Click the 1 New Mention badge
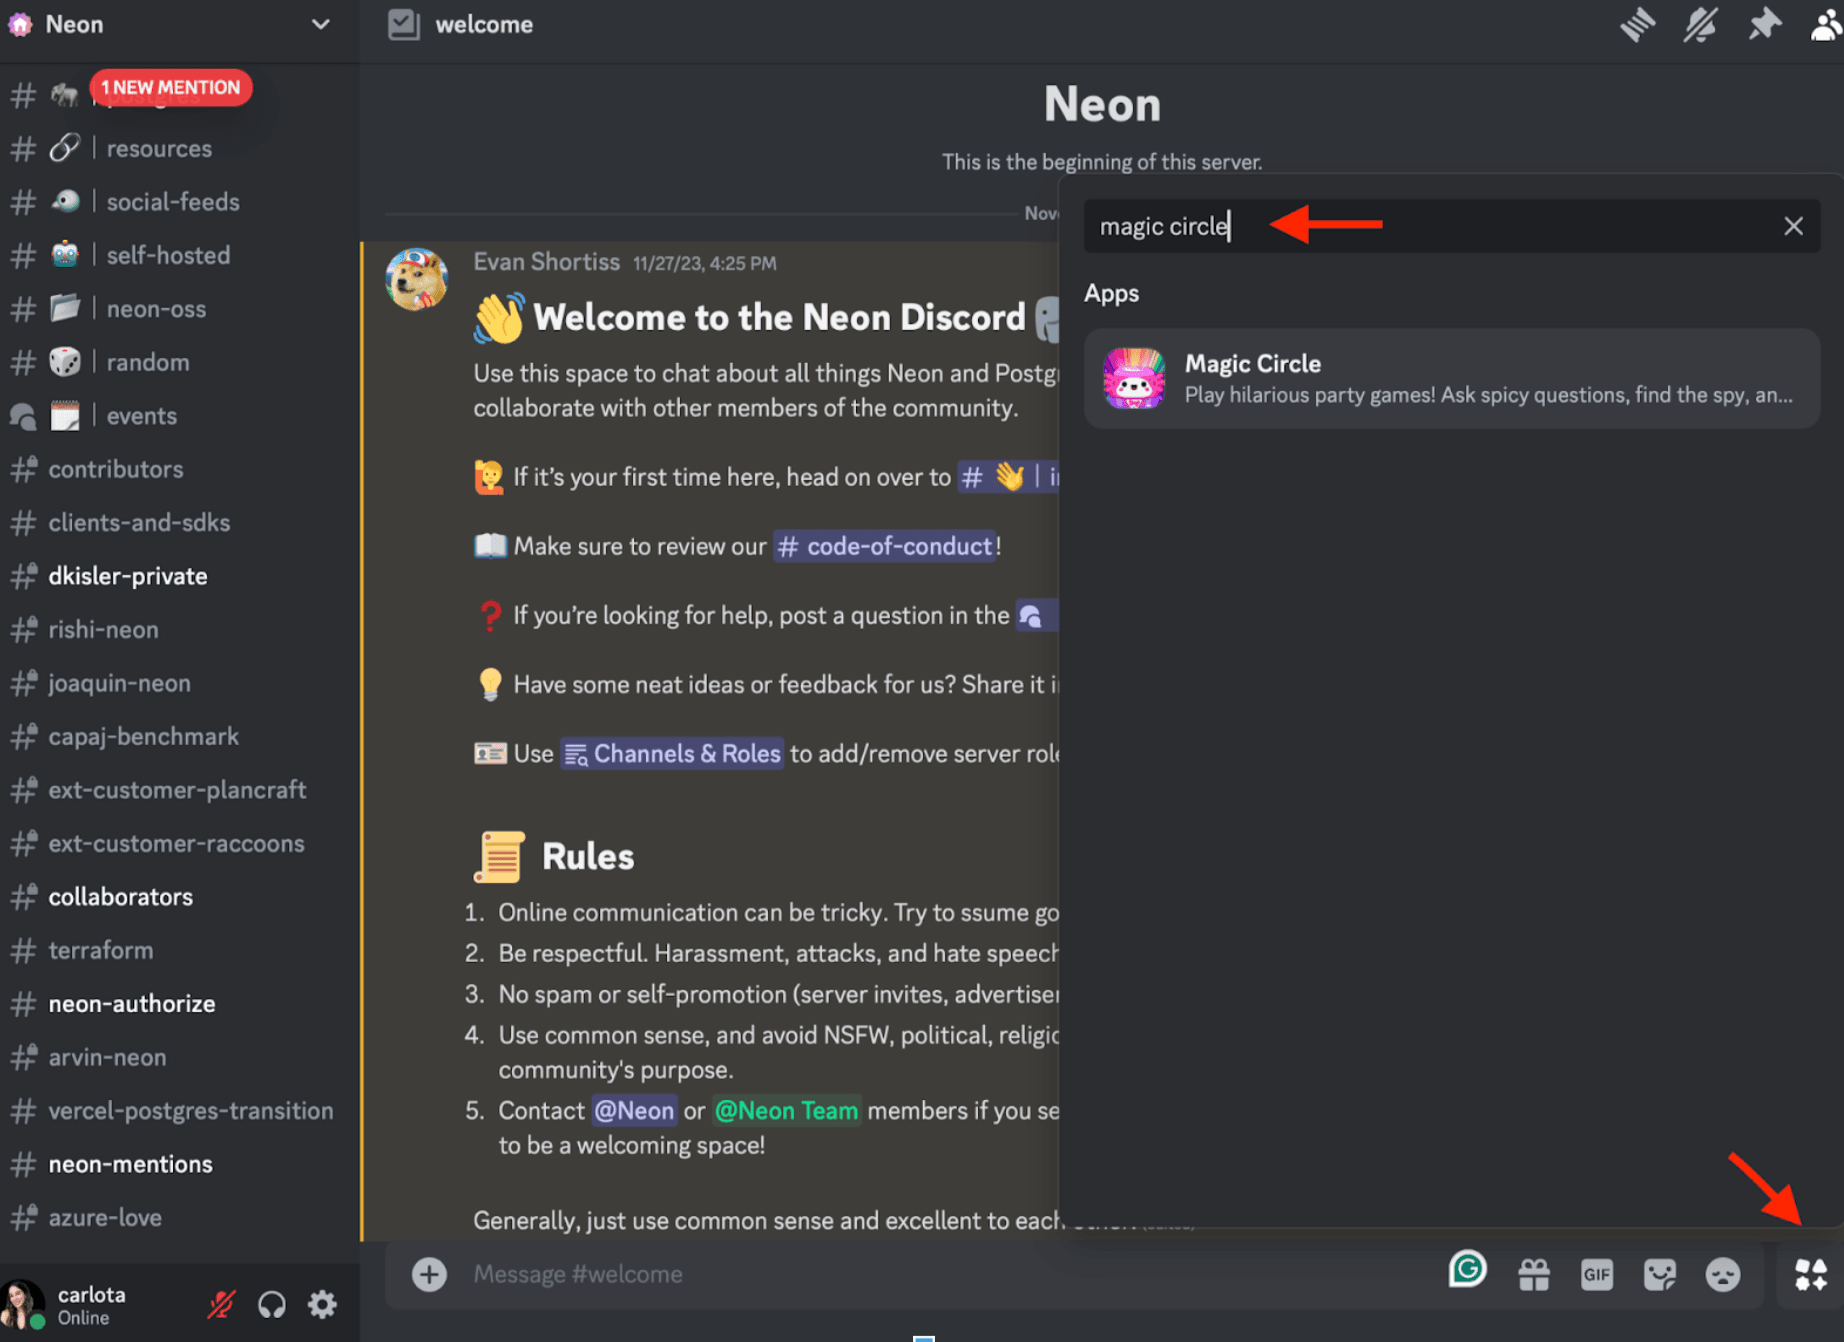Viewport: 1844px width, 1342px height. click(x=171, y=88)
